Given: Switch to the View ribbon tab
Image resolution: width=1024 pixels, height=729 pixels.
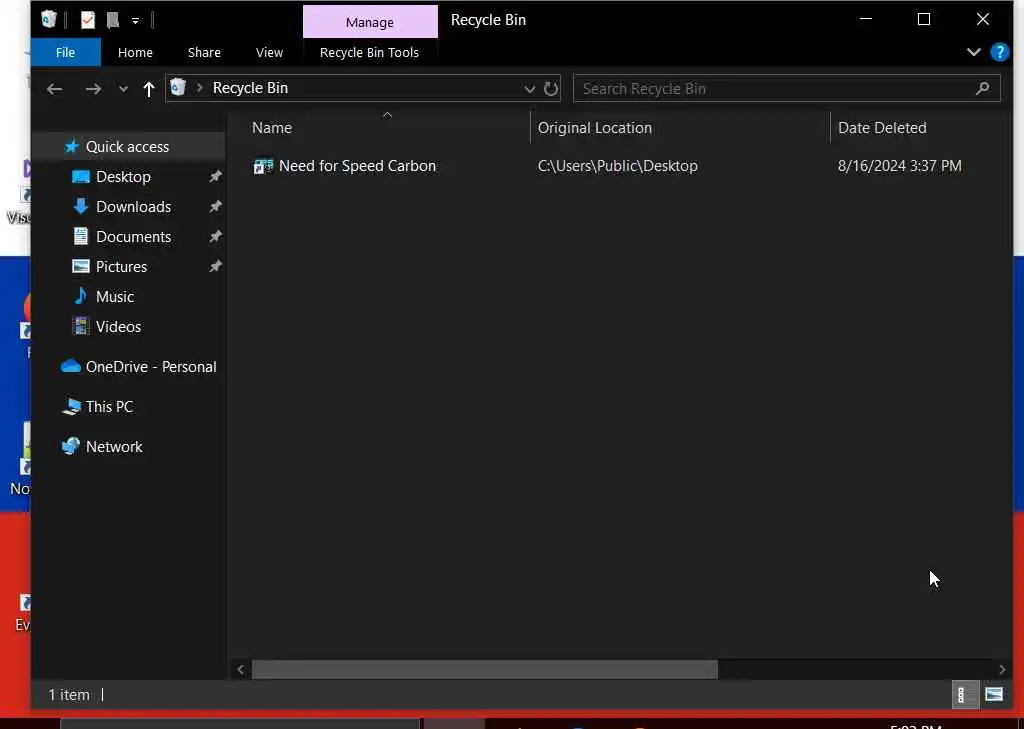Looking at the screenshot, I should (269, 52).
